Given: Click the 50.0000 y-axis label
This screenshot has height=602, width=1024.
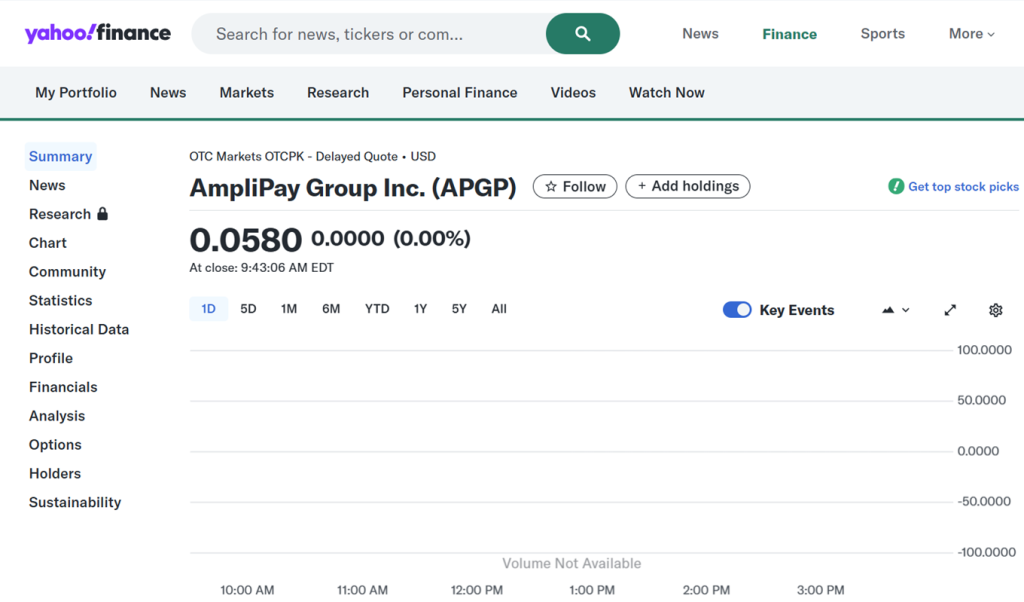Looking at the screenshot, I should click(x=982, y=400).
